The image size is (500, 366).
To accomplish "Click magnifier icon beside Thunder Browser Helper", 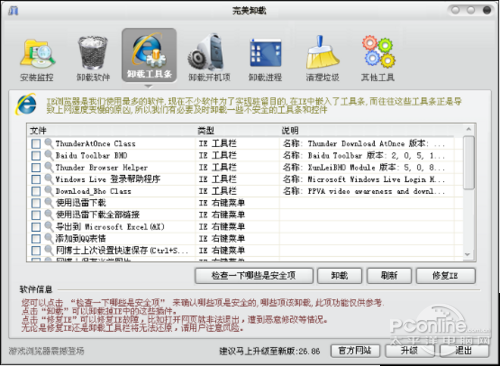I will click(49, 167).
